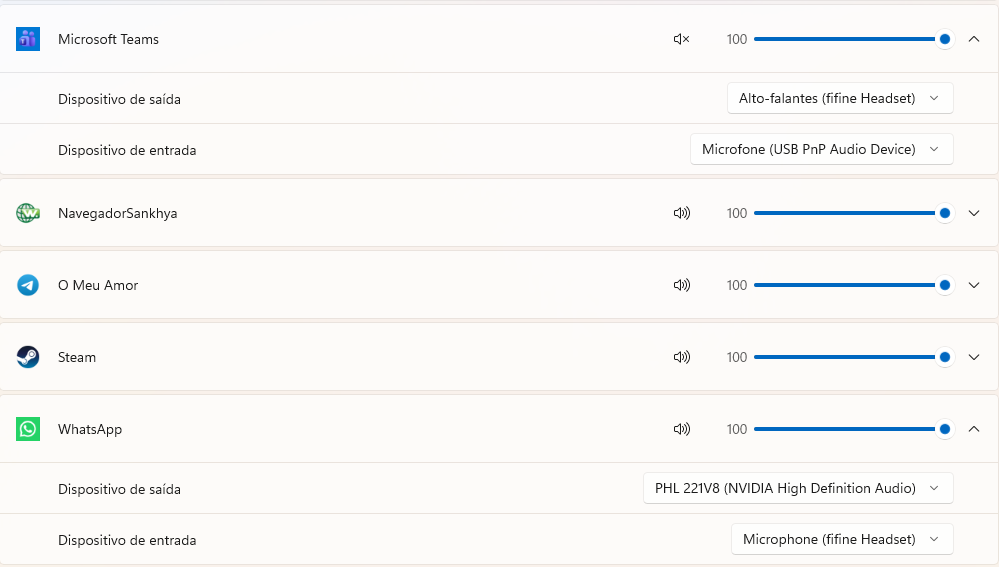This screenshot has height=567, width=999.
Task: Click the Steam volume slider handle
Action: click(945, 357)
